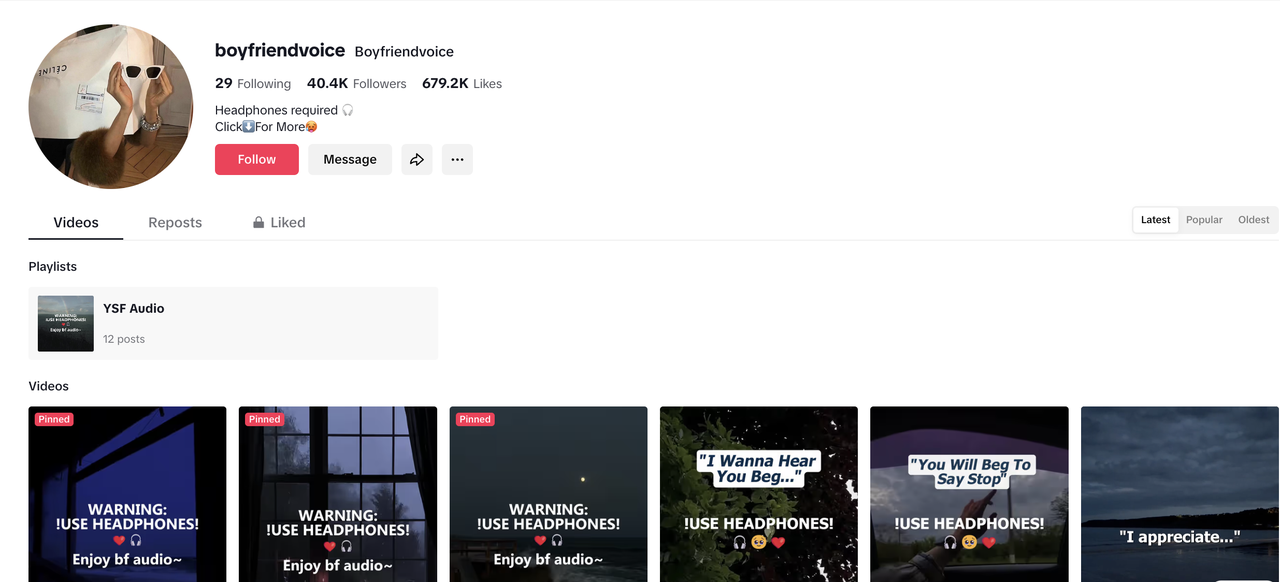Open the YSF Audio playlist

click(x=233, y=323)
